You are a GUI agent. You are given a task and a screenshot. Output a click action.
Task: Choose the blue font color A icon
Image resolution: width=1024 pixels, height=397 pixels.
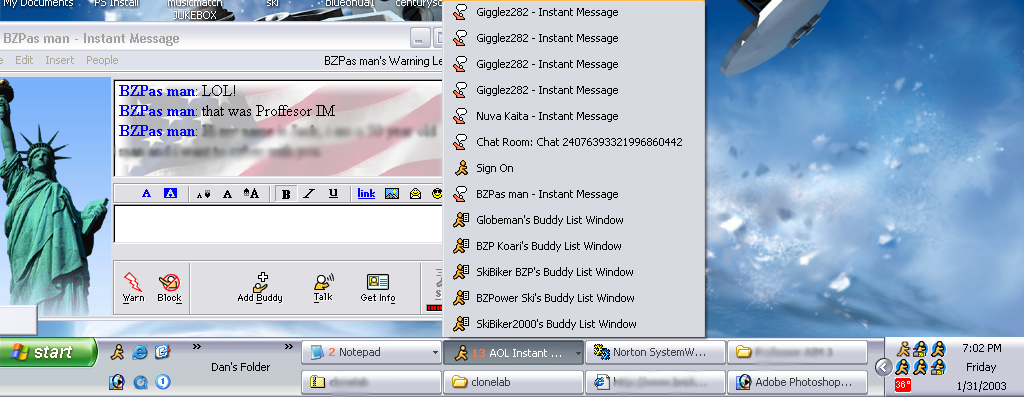(146, 194)
